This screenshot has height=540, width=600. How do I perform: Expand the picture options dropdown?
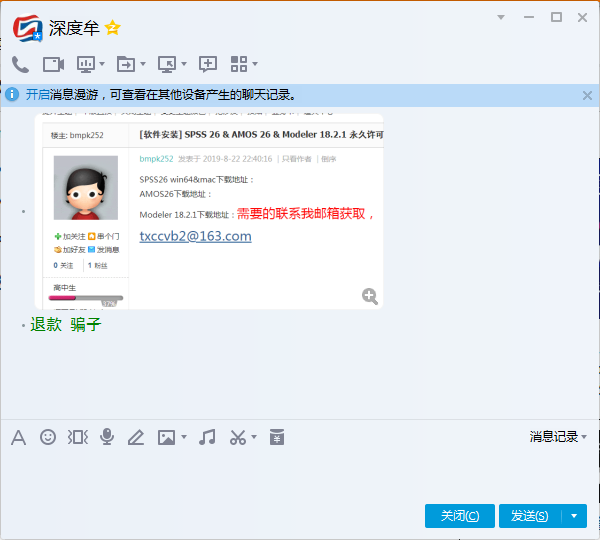pyautogui.click(x=184, y=437)
